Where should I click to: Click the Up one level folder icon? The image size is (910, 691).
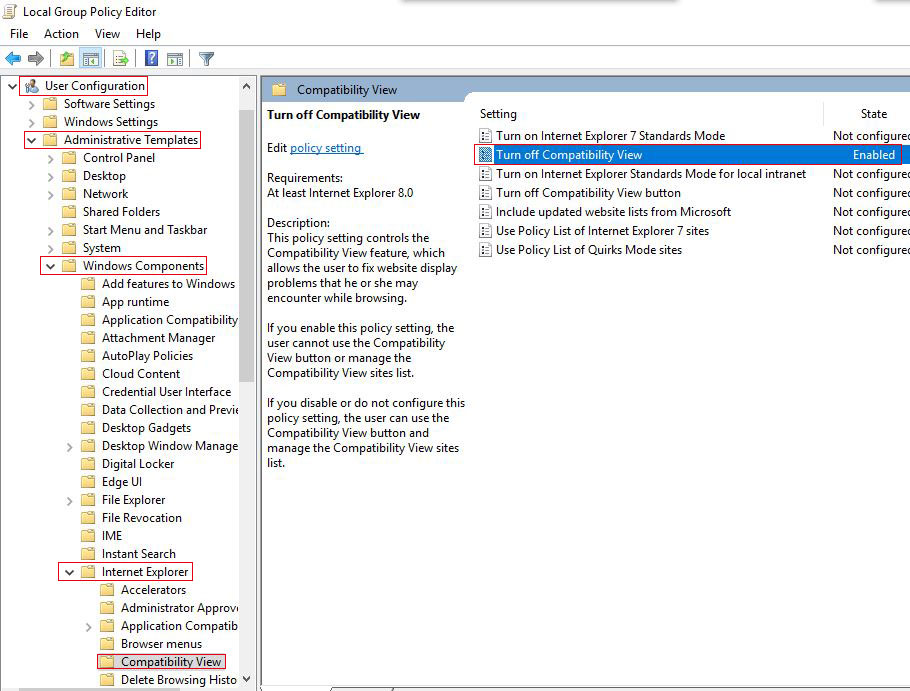(x=67, y=58)
